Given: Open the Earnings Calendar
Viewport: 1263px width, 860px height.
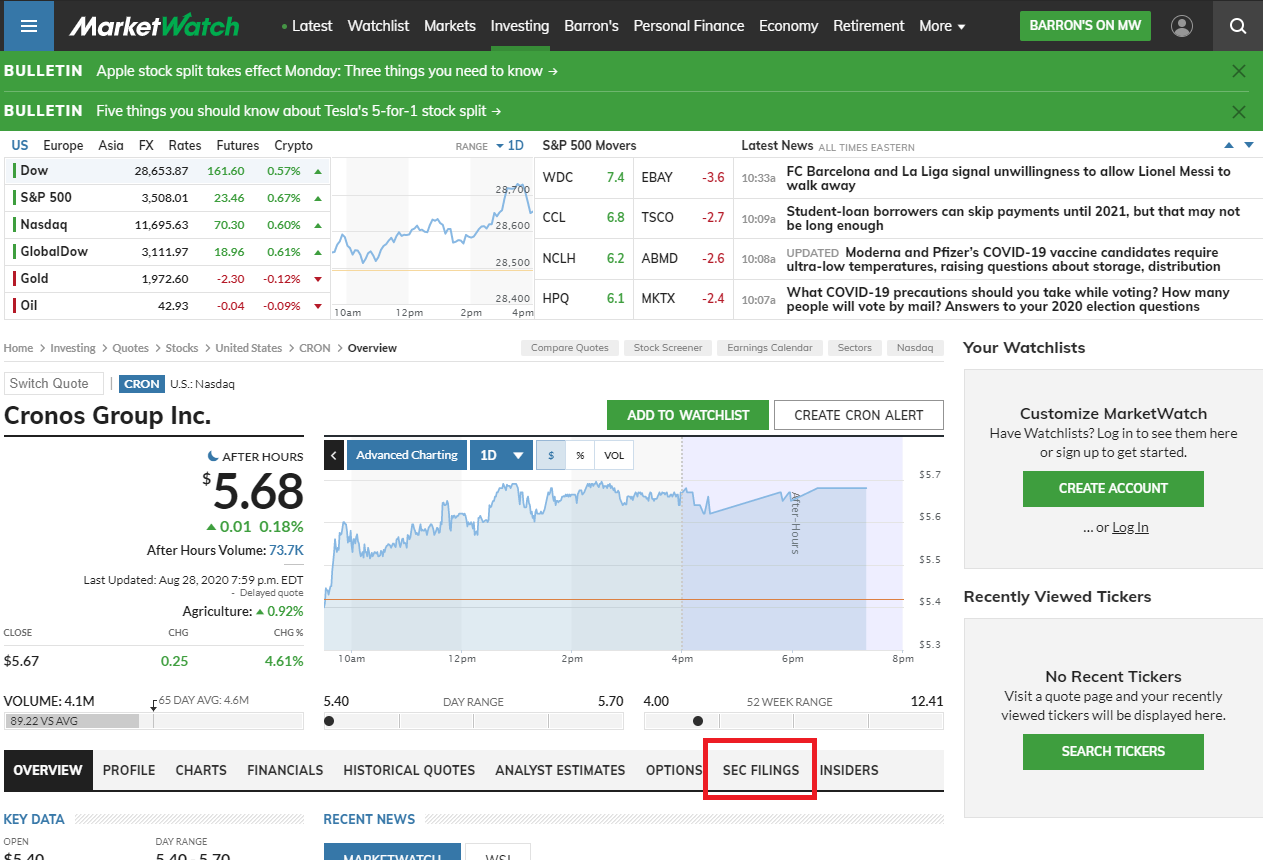Looking at the screenshot, I should coord(770,348).
